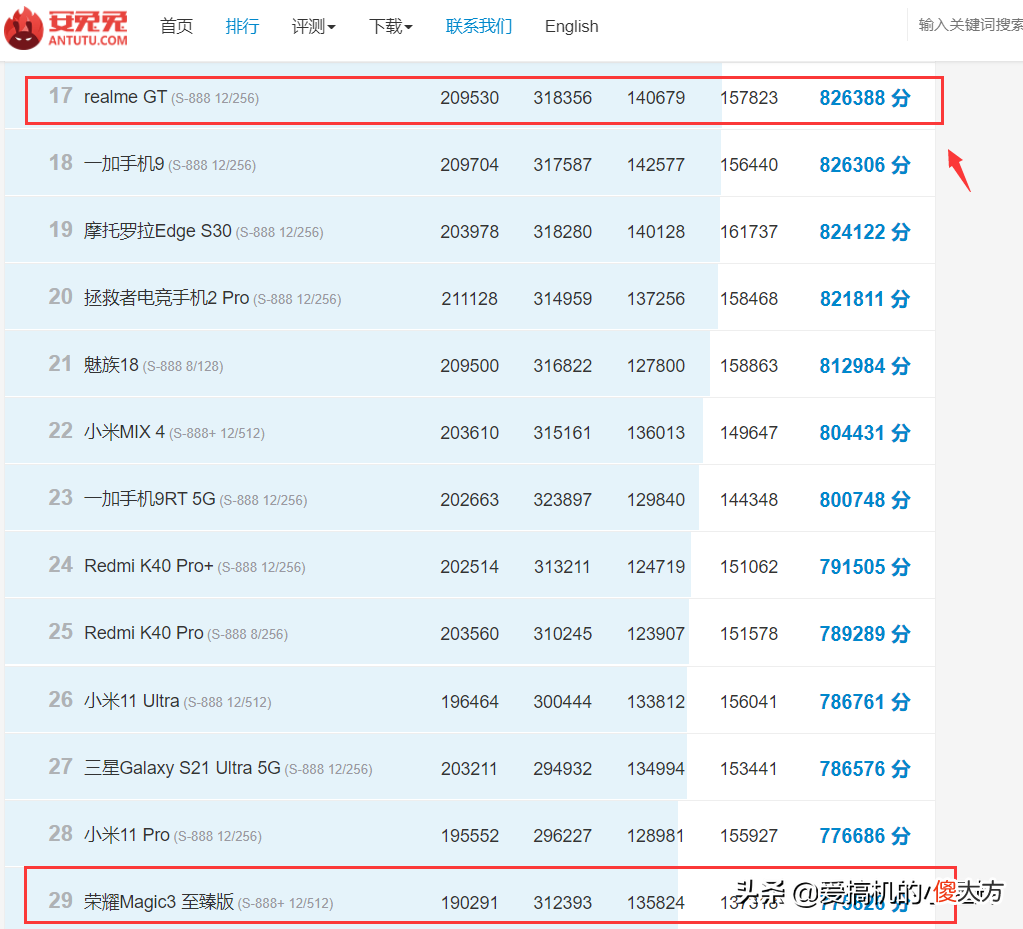1023x929 pixels.
Task: Focus the keyword search field
Action: (x=969, y=25)
